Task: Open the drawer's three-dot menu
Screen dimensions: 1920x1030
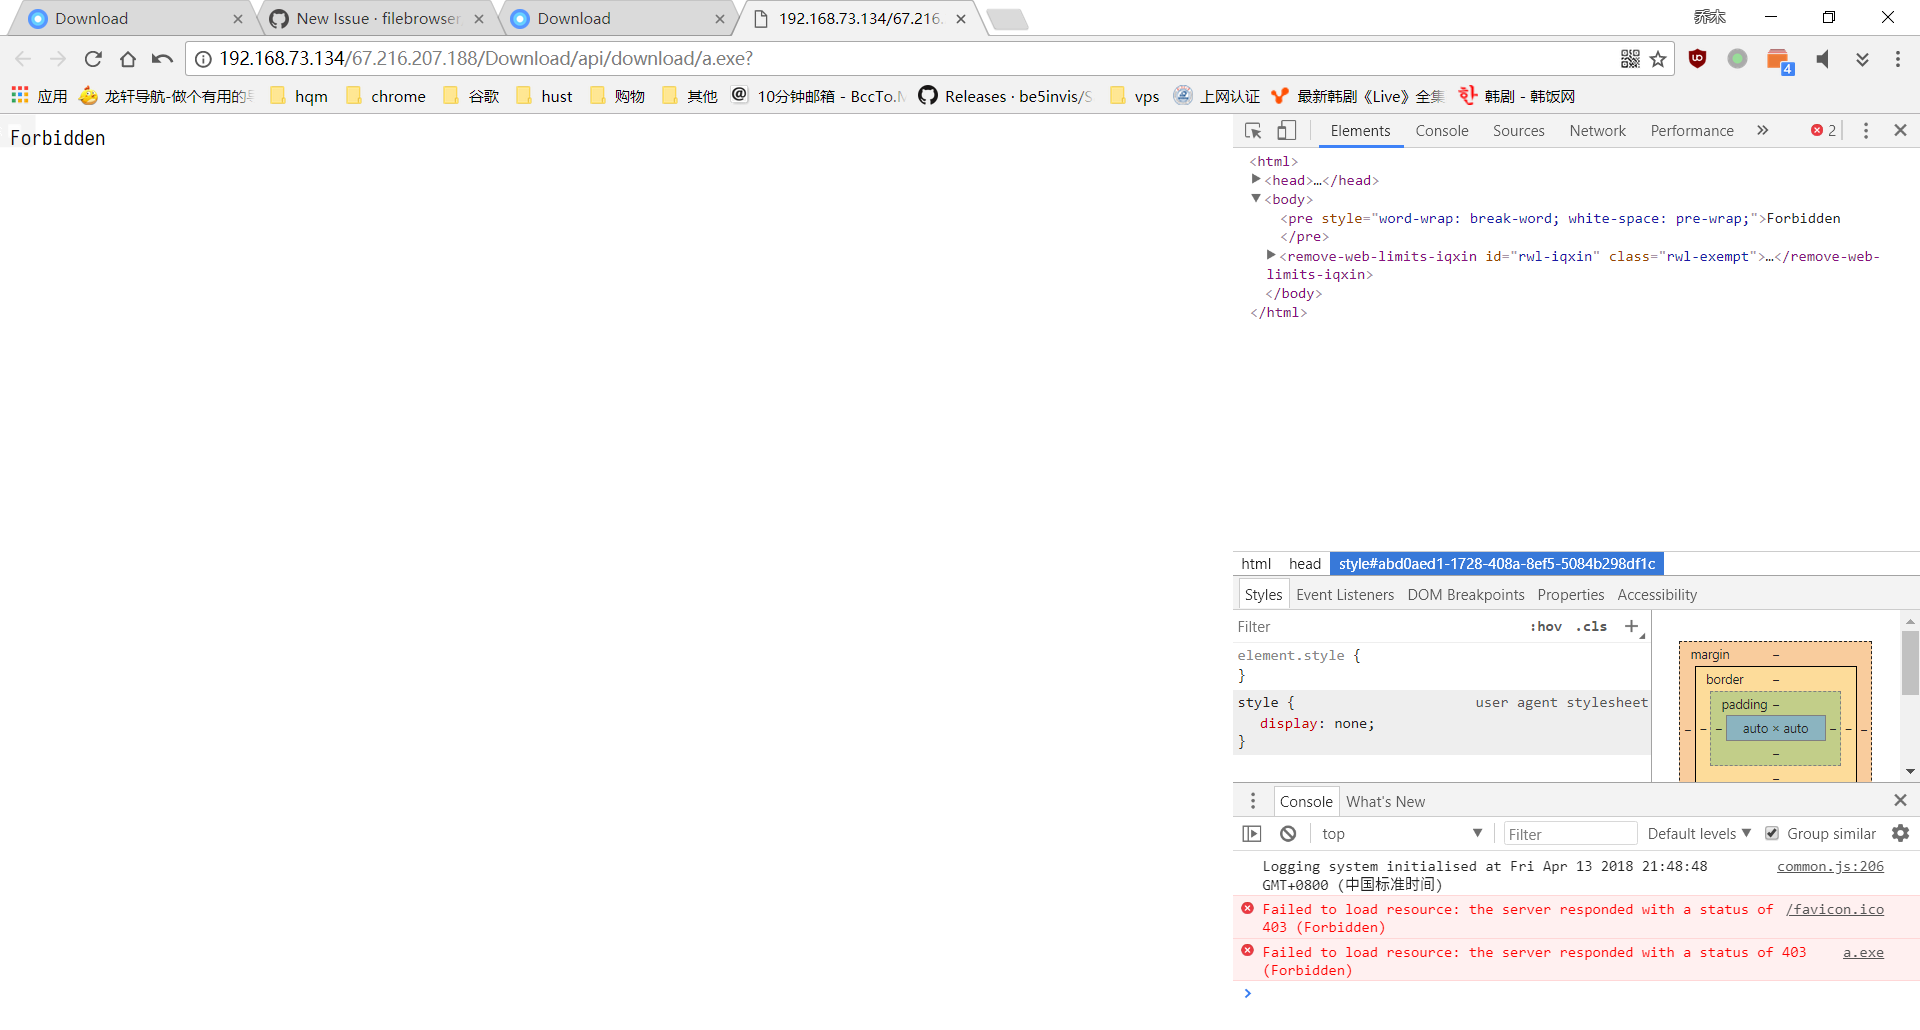Action: click(x=1252, y=801)
